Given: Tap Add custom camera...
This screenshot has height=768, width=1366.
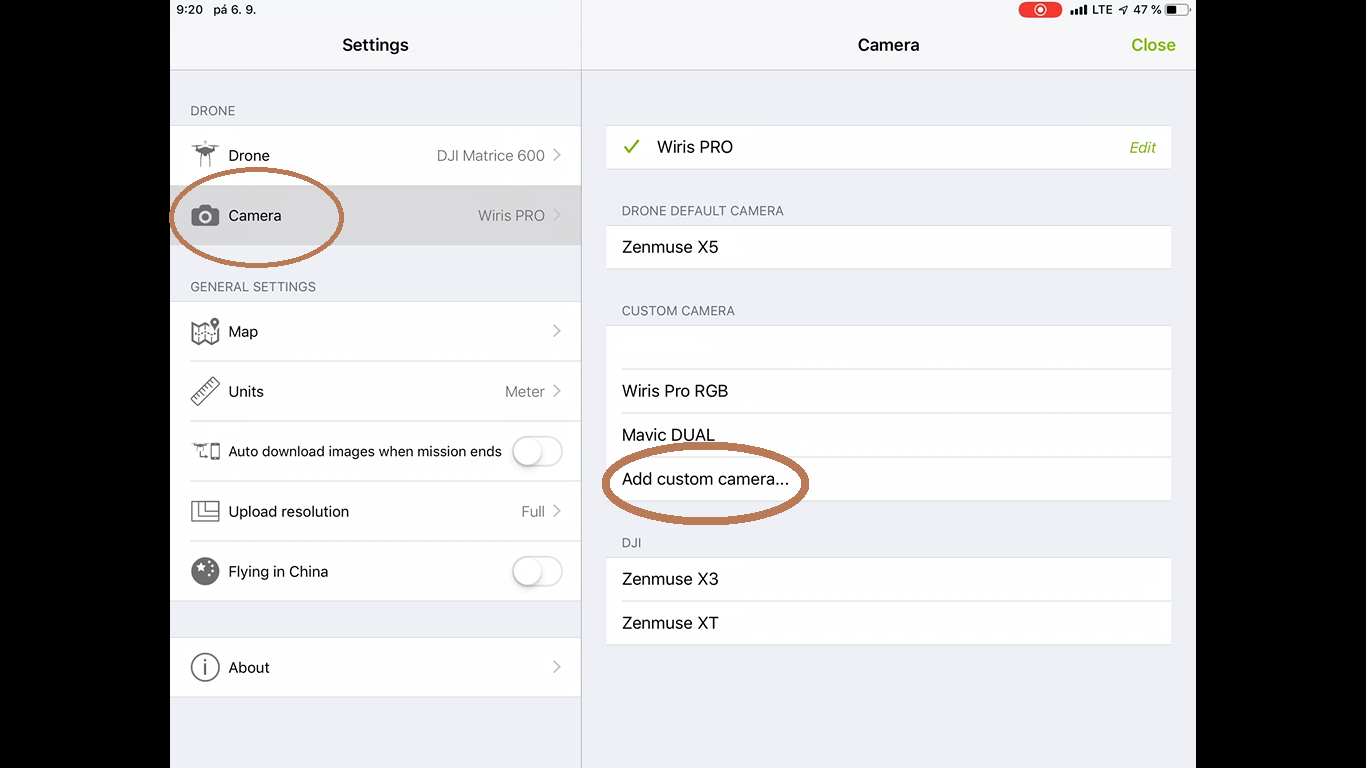Looking at the screenshot, I should pyautogui.click(x=888, y=479).
